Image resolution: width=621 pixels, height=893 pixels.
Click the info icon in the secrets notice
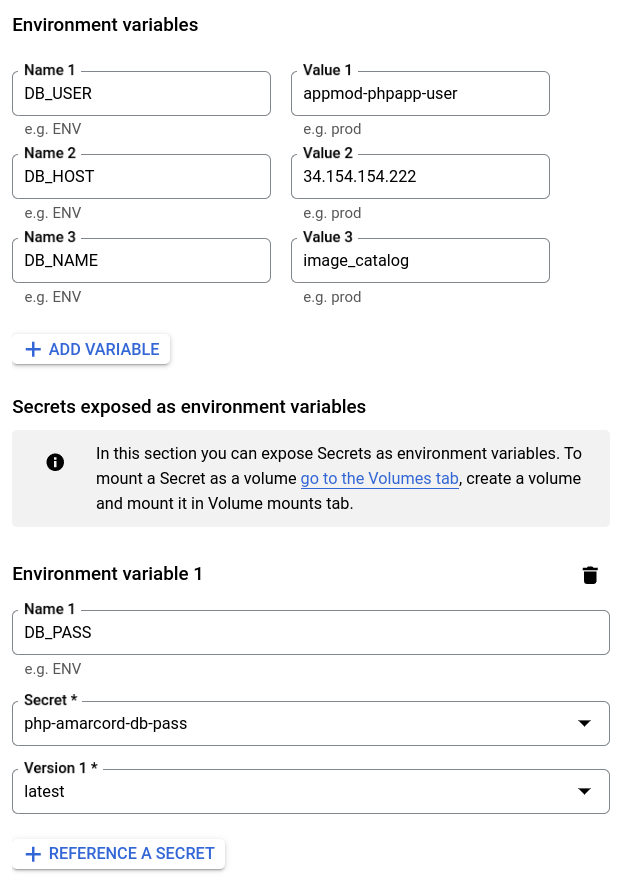point(55,462)
